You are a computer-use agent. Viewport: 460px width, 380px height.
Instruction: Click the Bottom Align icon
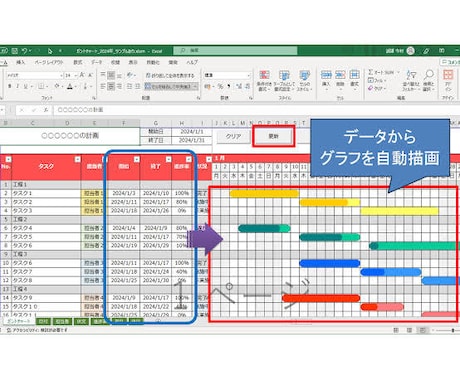click(119, 75)
